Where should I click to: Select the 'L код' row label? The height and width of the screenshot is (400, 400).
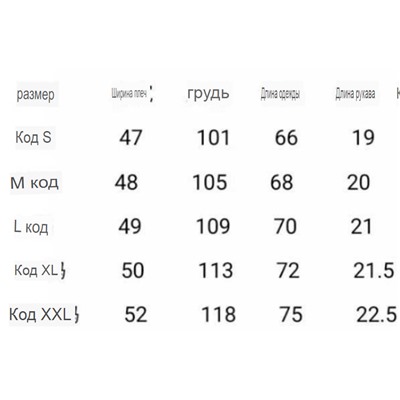click(x=31, y=227)
